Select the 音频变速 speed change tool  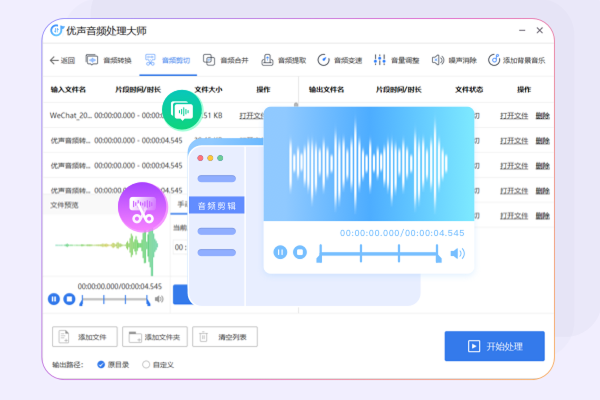340,60
